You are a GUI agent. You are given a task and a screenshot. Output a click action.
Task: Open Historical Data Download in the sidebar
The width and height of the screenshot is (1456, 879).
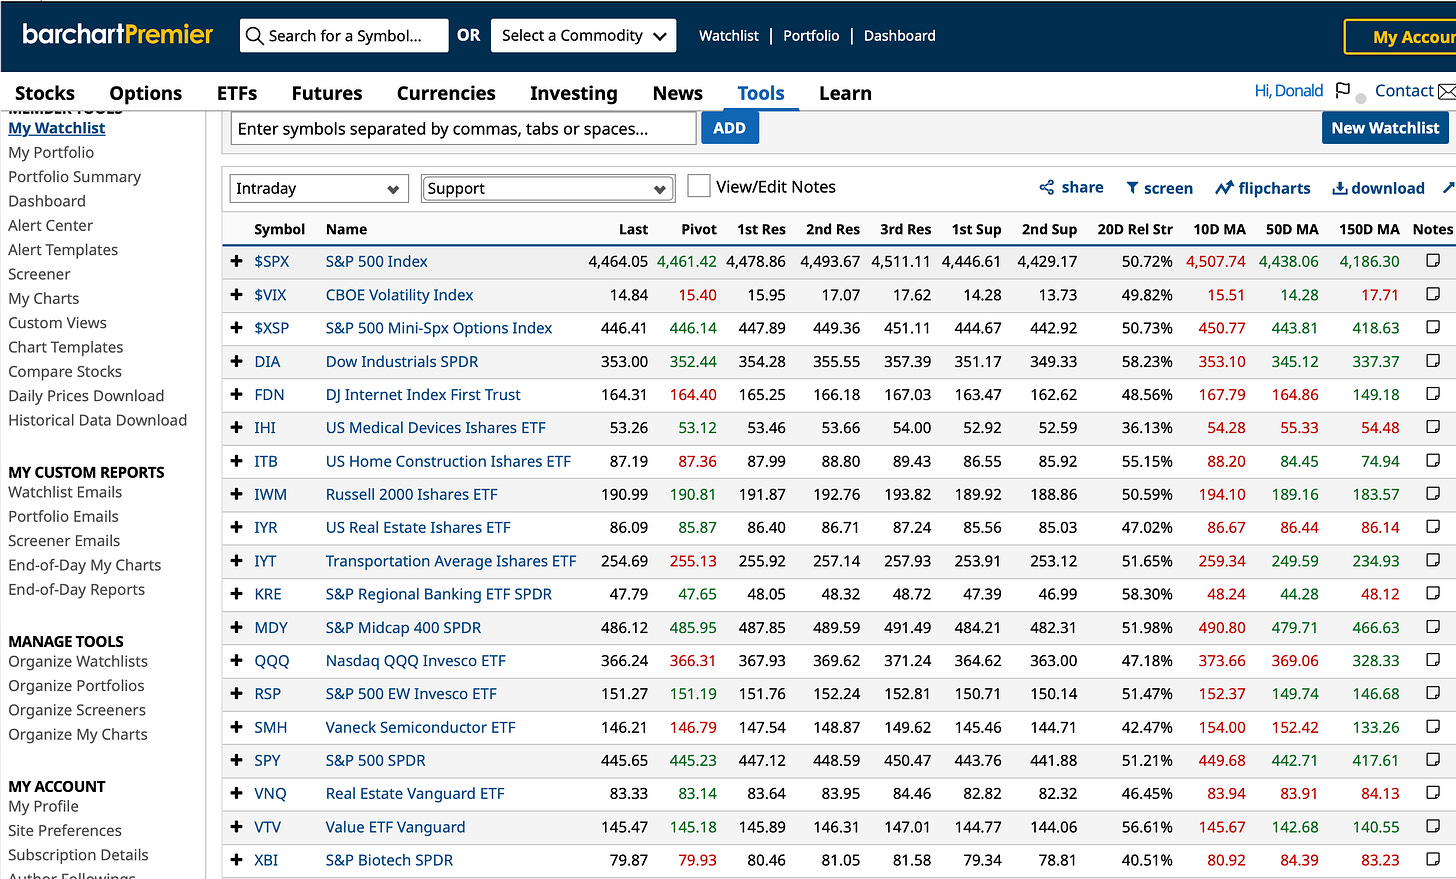pos(98,420)
